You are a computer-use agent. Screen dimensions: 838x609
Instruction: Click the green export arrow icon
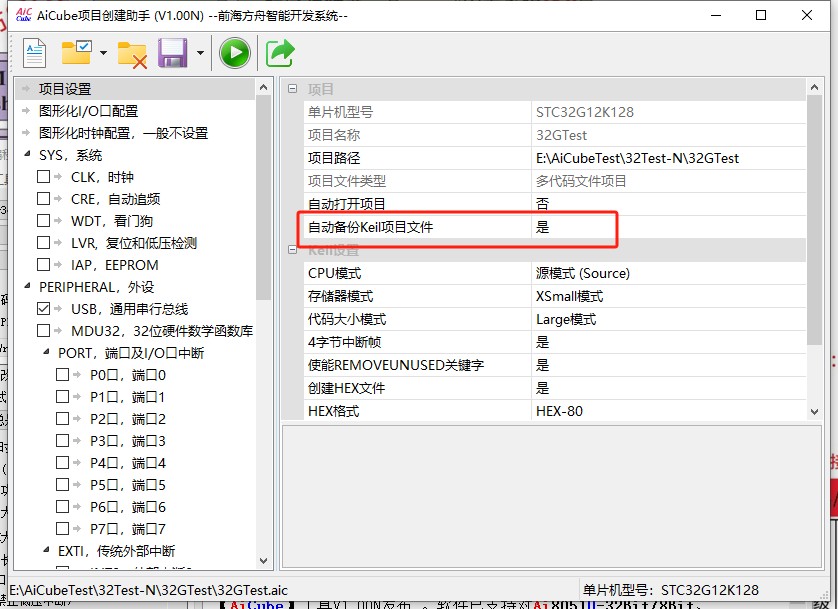[x=280, y=53]
